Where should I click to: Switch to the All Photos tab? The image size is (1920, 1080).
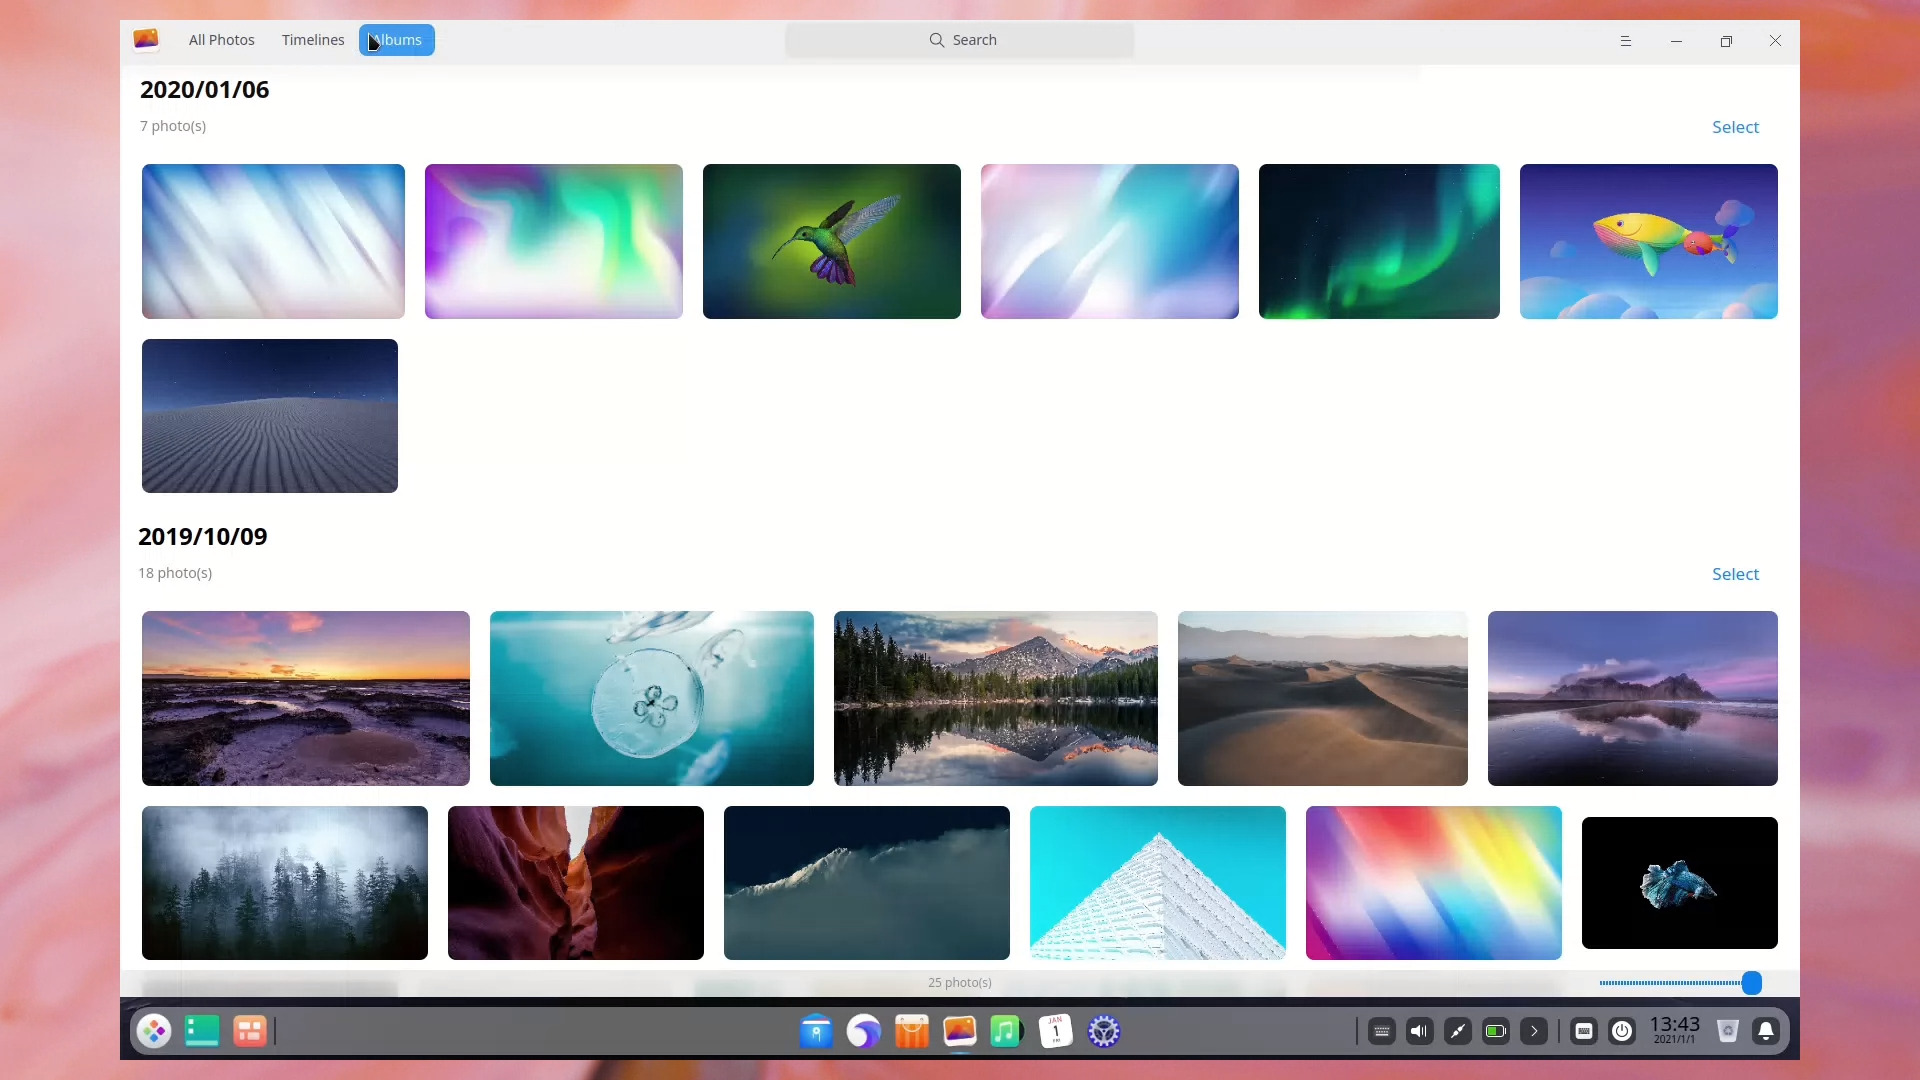(x=221, y=40)
